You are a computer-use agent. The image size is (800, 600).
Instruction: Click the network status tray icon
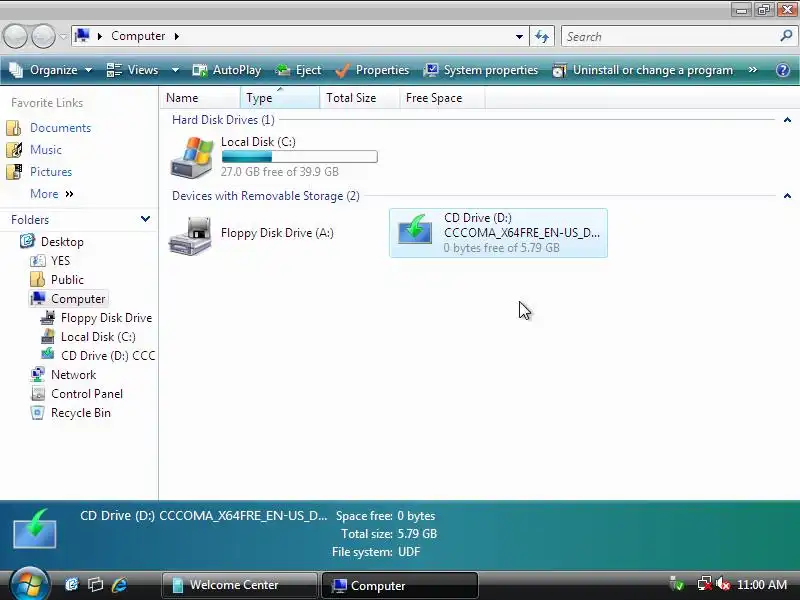[x=705, y=584]
